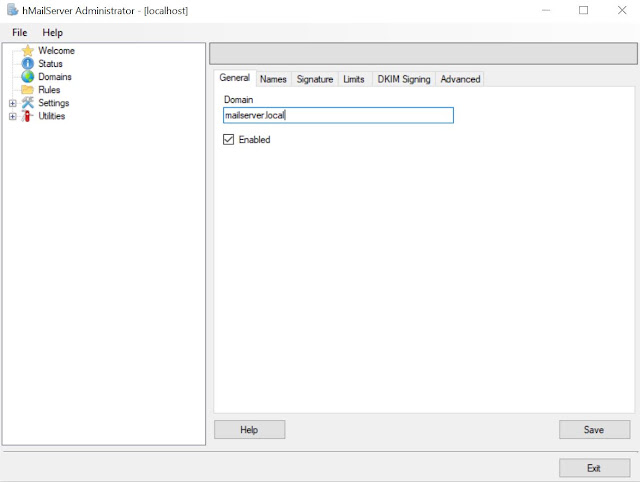This screenshot has height=482, width=640.
Task: Click the Utilities red knife icon
Action: point(27,116)
